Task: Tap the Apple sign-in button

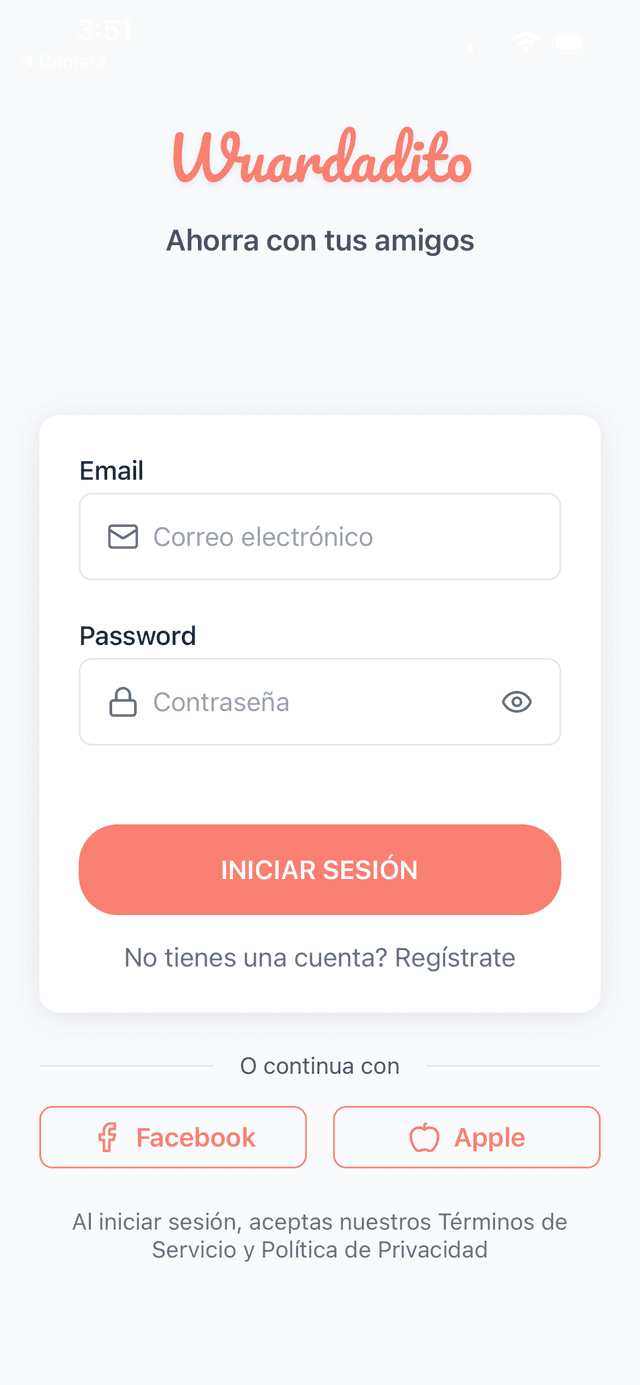Action: [x=466, y=1137]
